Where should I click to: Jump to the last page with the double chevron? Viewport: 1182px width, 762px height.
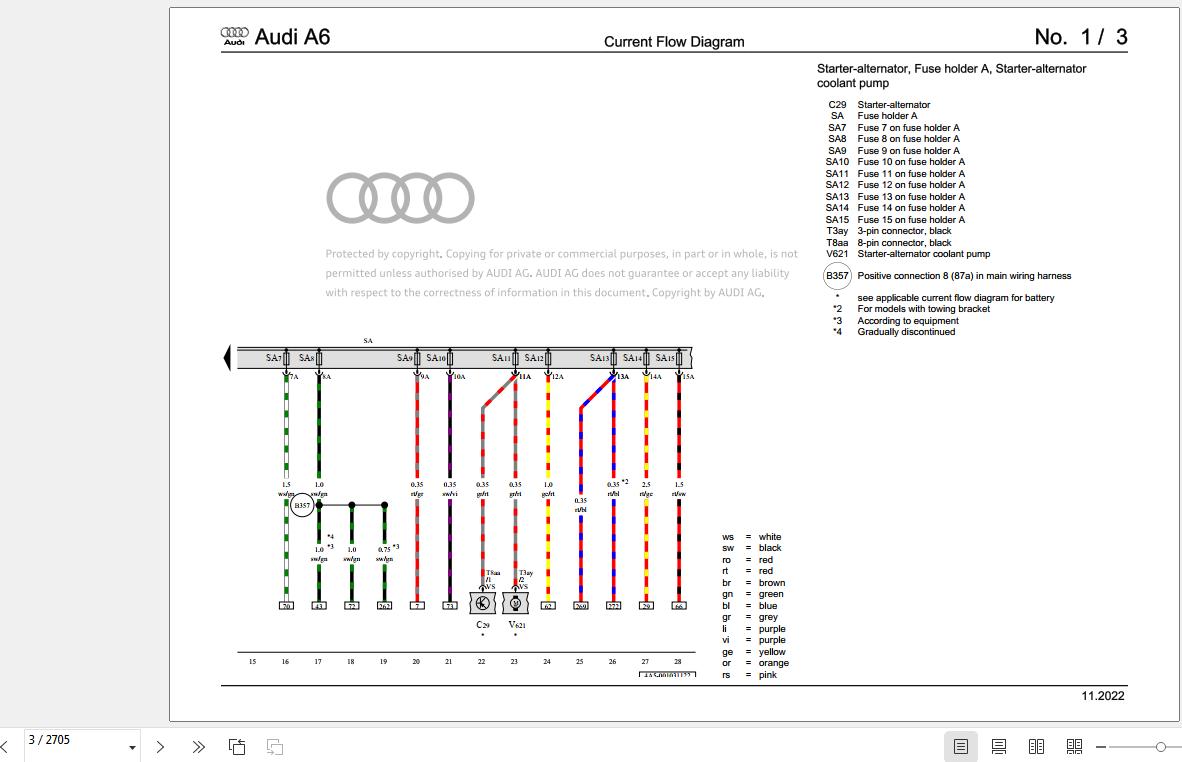198,747
